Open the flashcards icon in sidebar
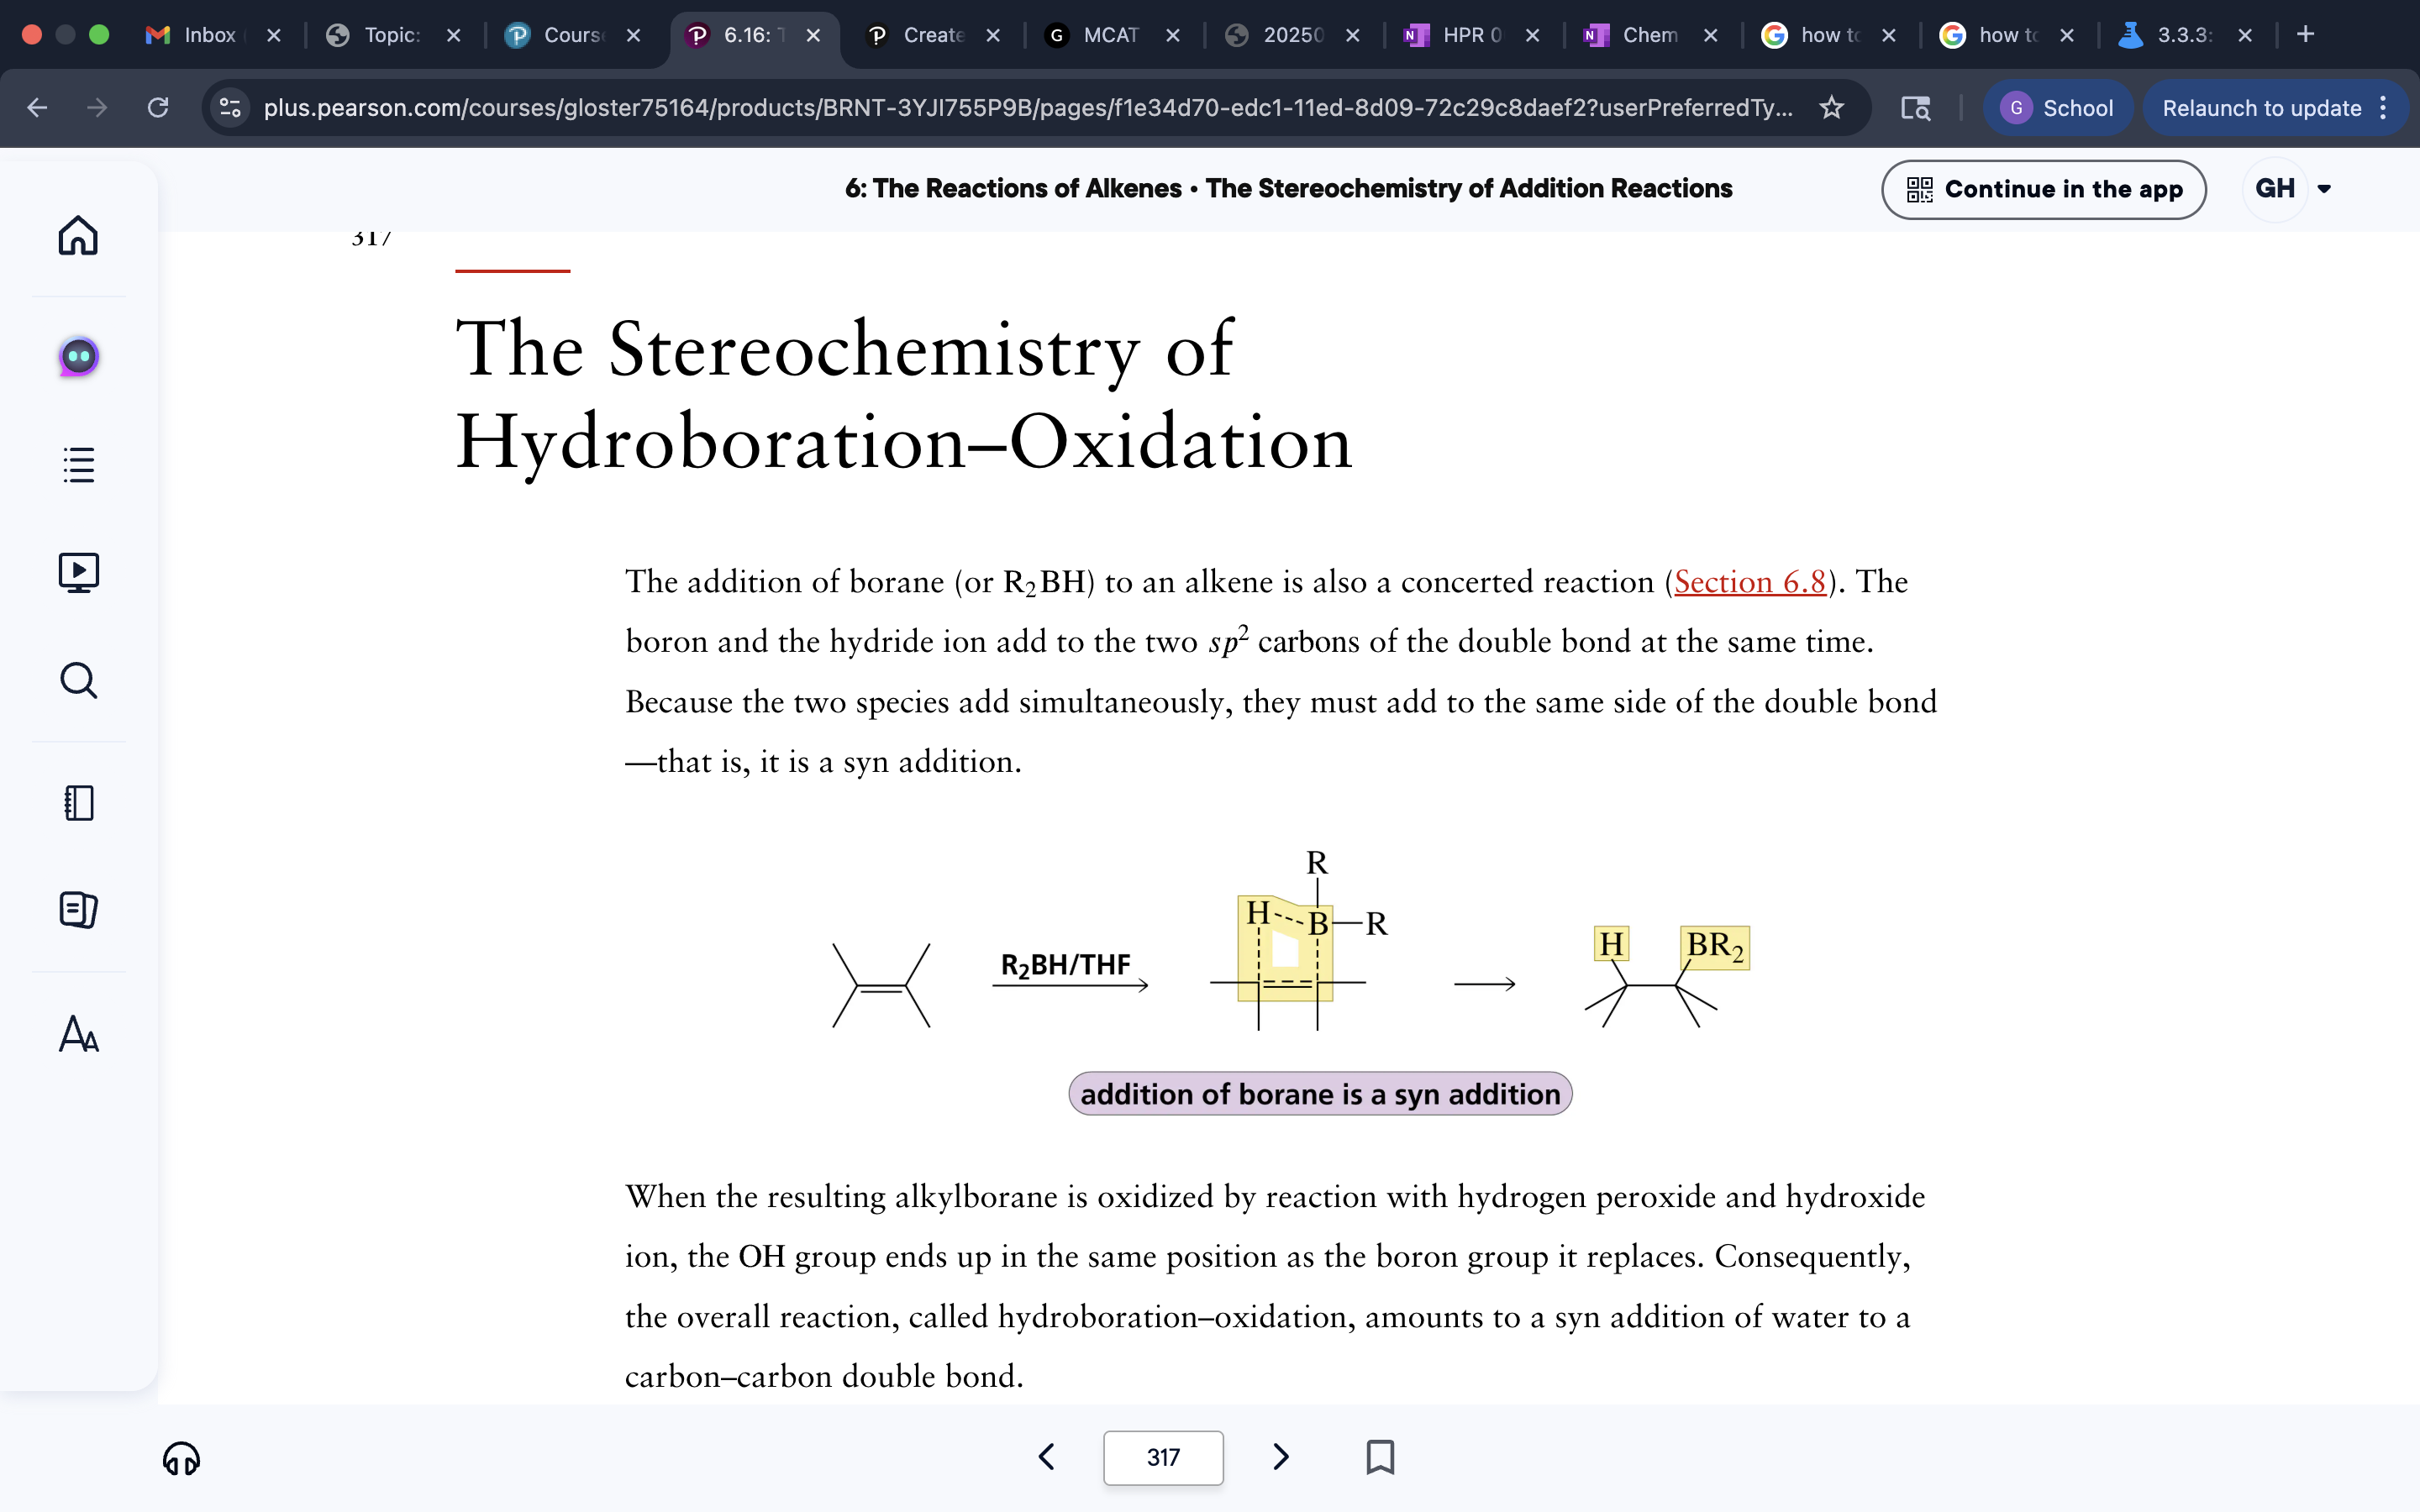 [x=78, y=910]
